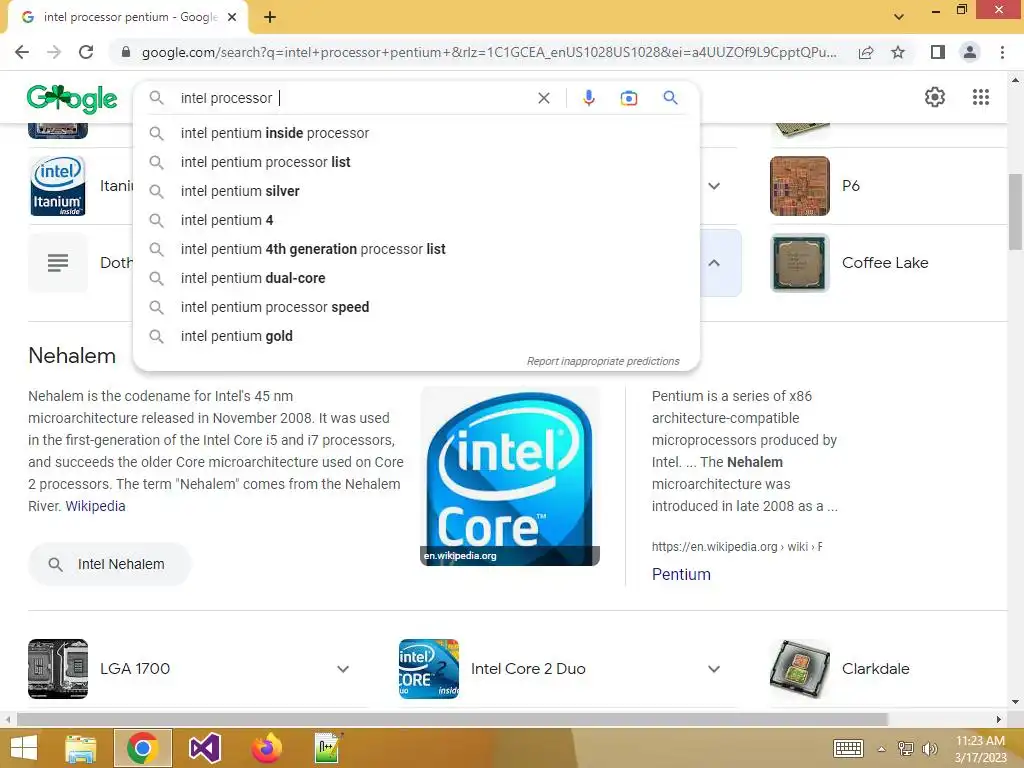1024x768 pixels.
Task: Open File Explorer from taskbar
Action: (80, 748)
